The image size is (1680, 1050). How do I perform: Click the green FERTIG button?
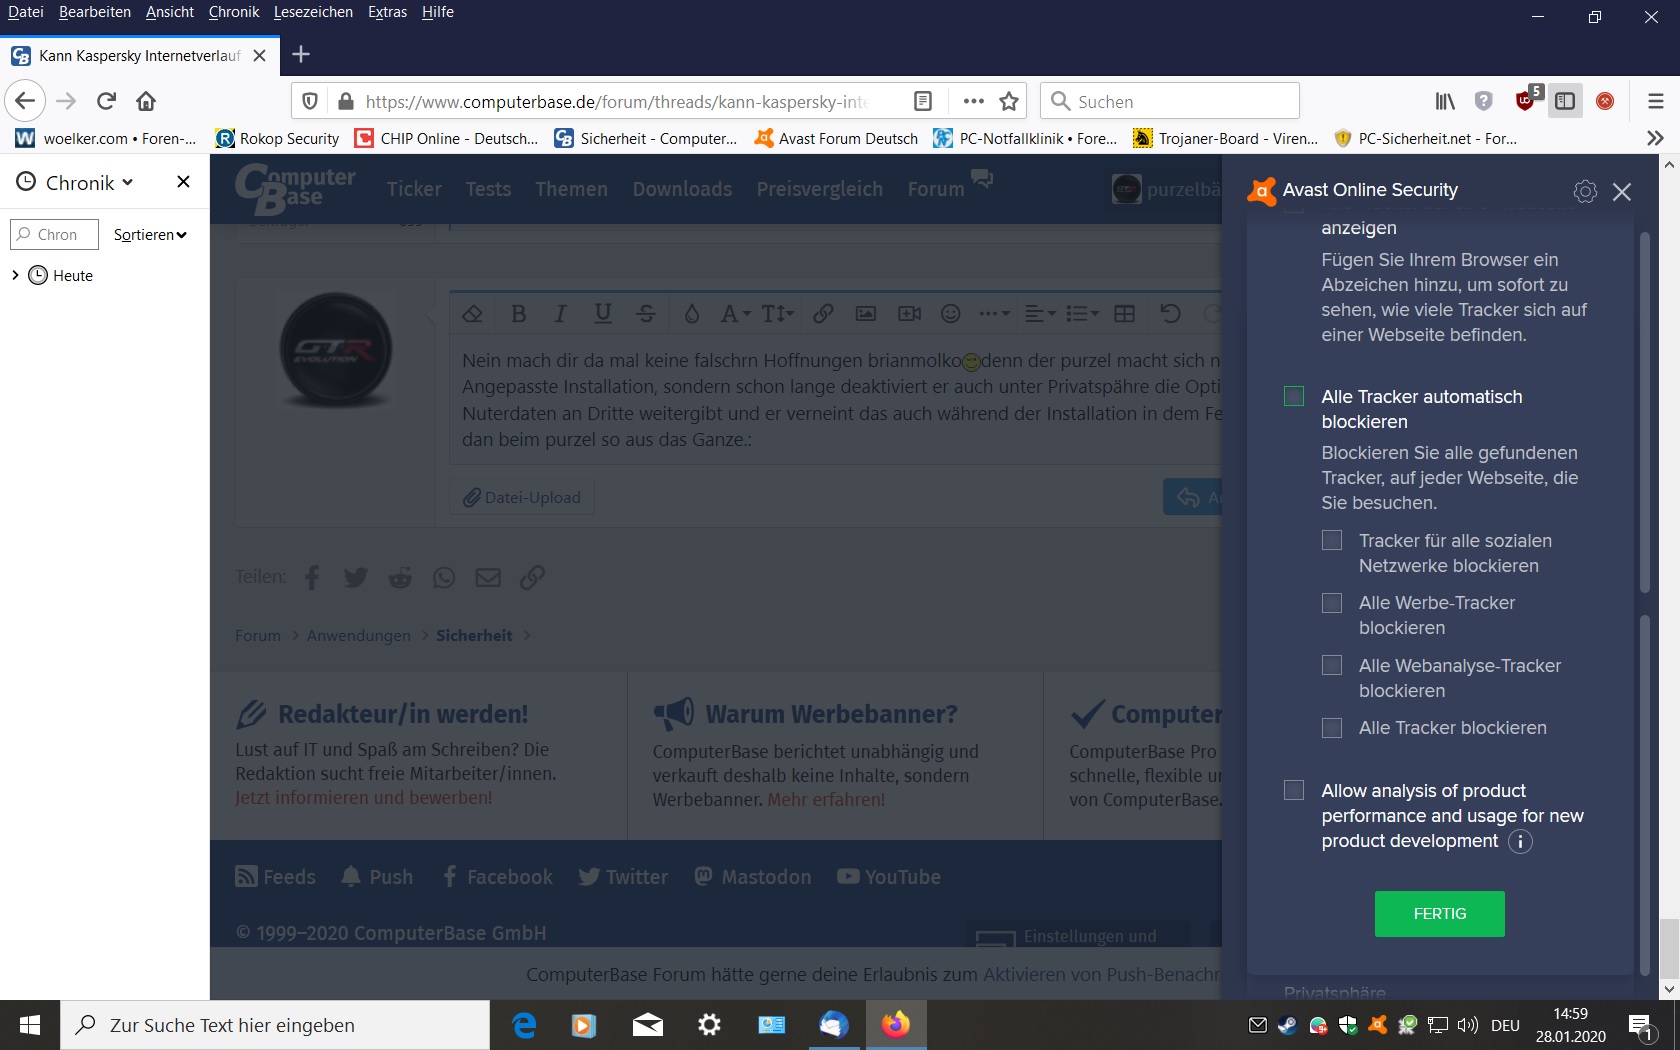tap(1440, 914)
